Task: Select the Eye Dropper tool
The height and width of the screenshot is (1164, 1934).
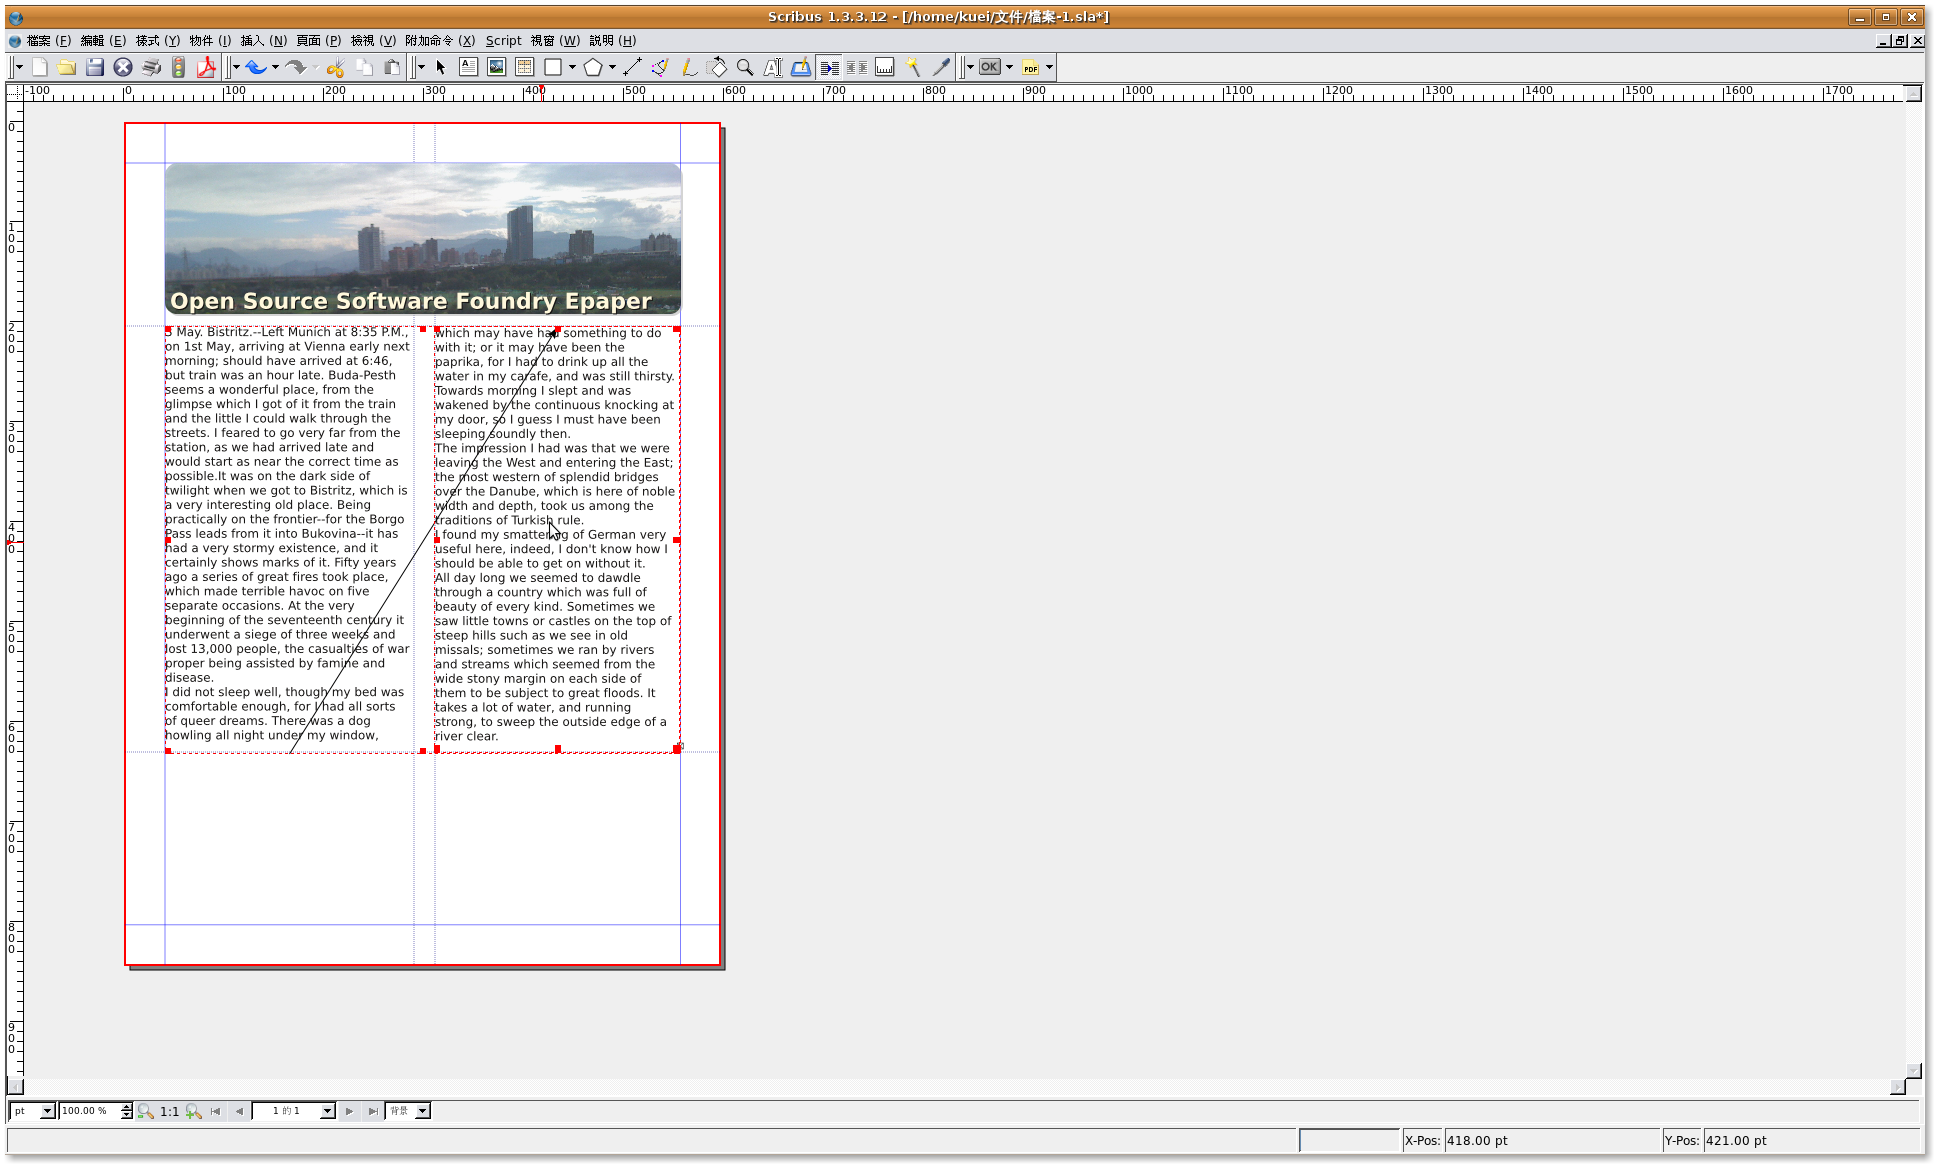Action: (941, 67)
